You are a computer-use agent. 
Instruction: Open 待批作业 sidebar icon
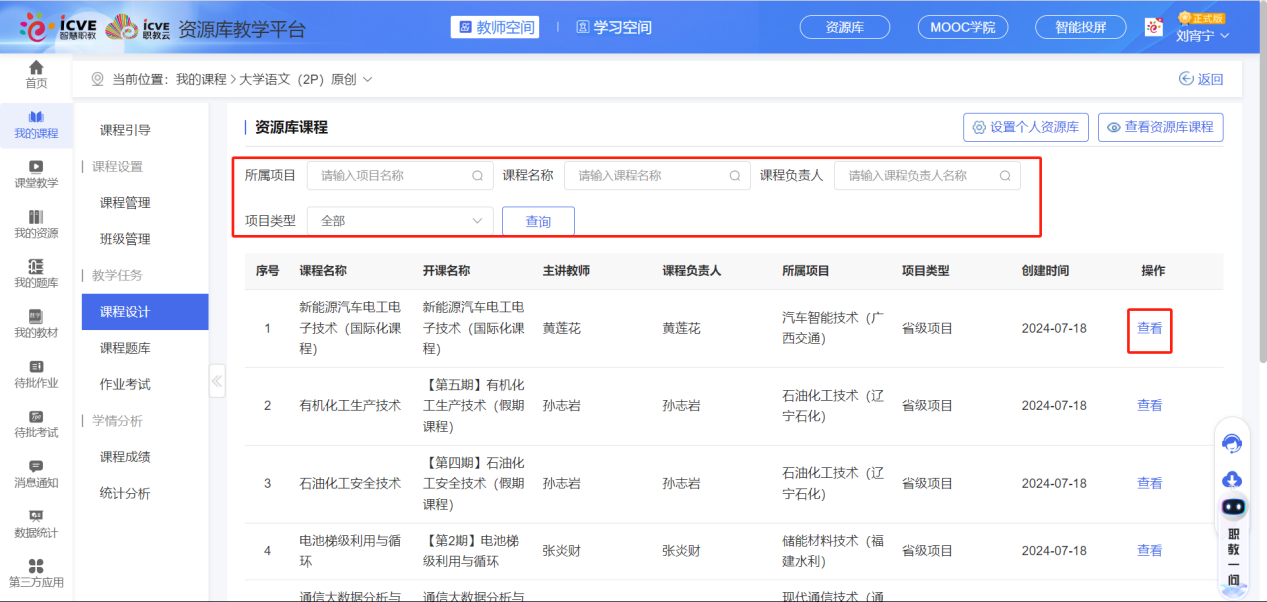(x=36, y=367)
